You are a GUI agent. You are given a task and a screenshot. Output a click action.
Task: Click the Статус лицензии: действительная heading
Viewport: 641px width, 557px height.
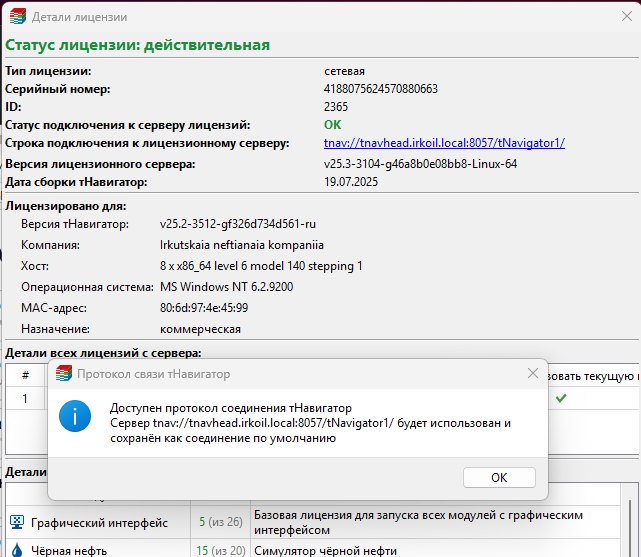pyautogui.click(x=137, y=45)
